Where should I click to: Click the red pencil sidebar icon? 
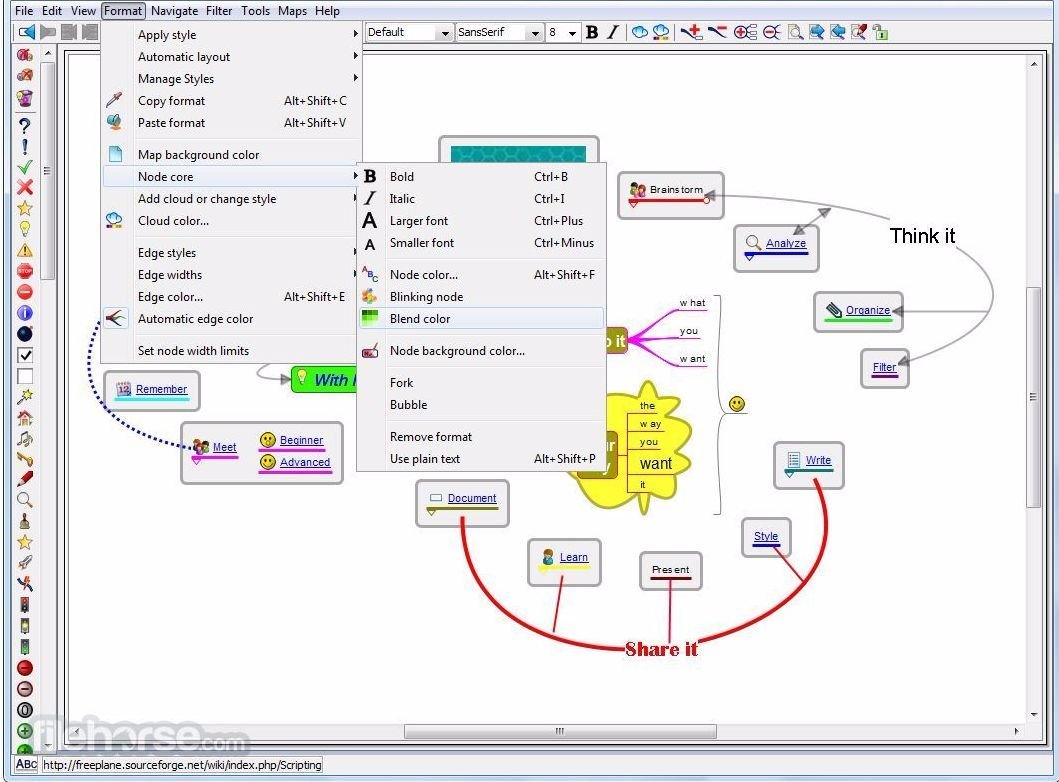24,479
